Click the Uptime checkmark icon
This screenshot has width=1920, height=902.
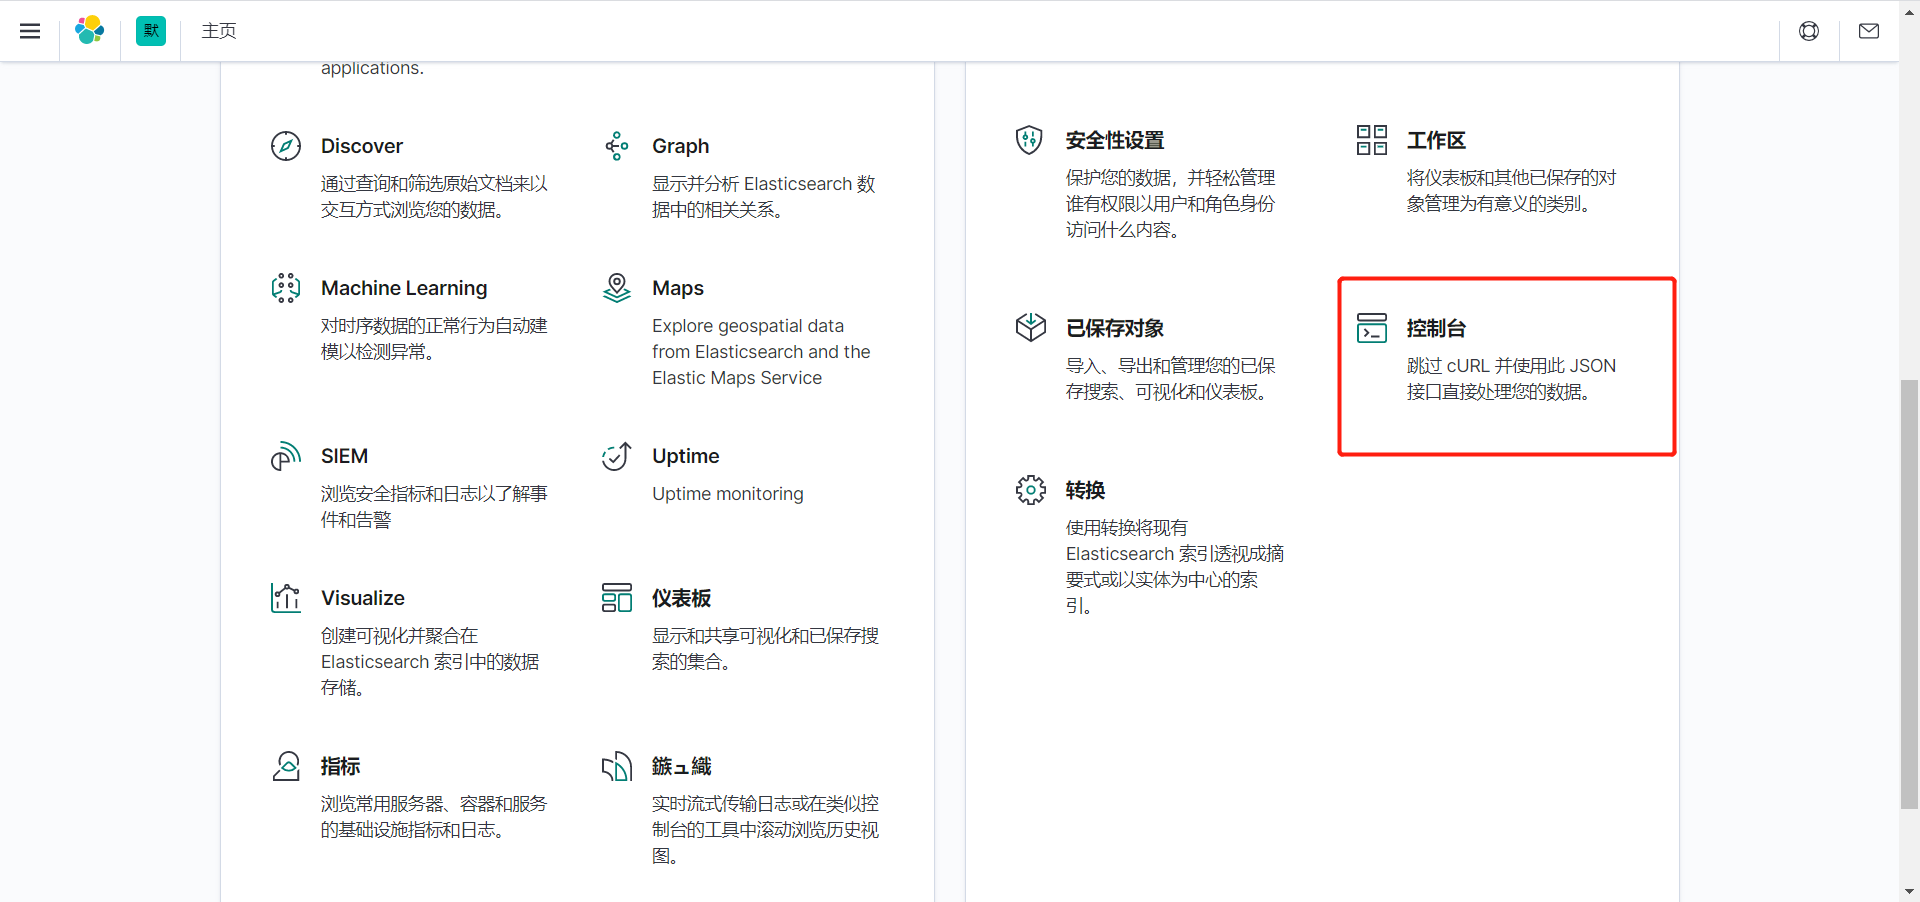[x=617, y=456]
